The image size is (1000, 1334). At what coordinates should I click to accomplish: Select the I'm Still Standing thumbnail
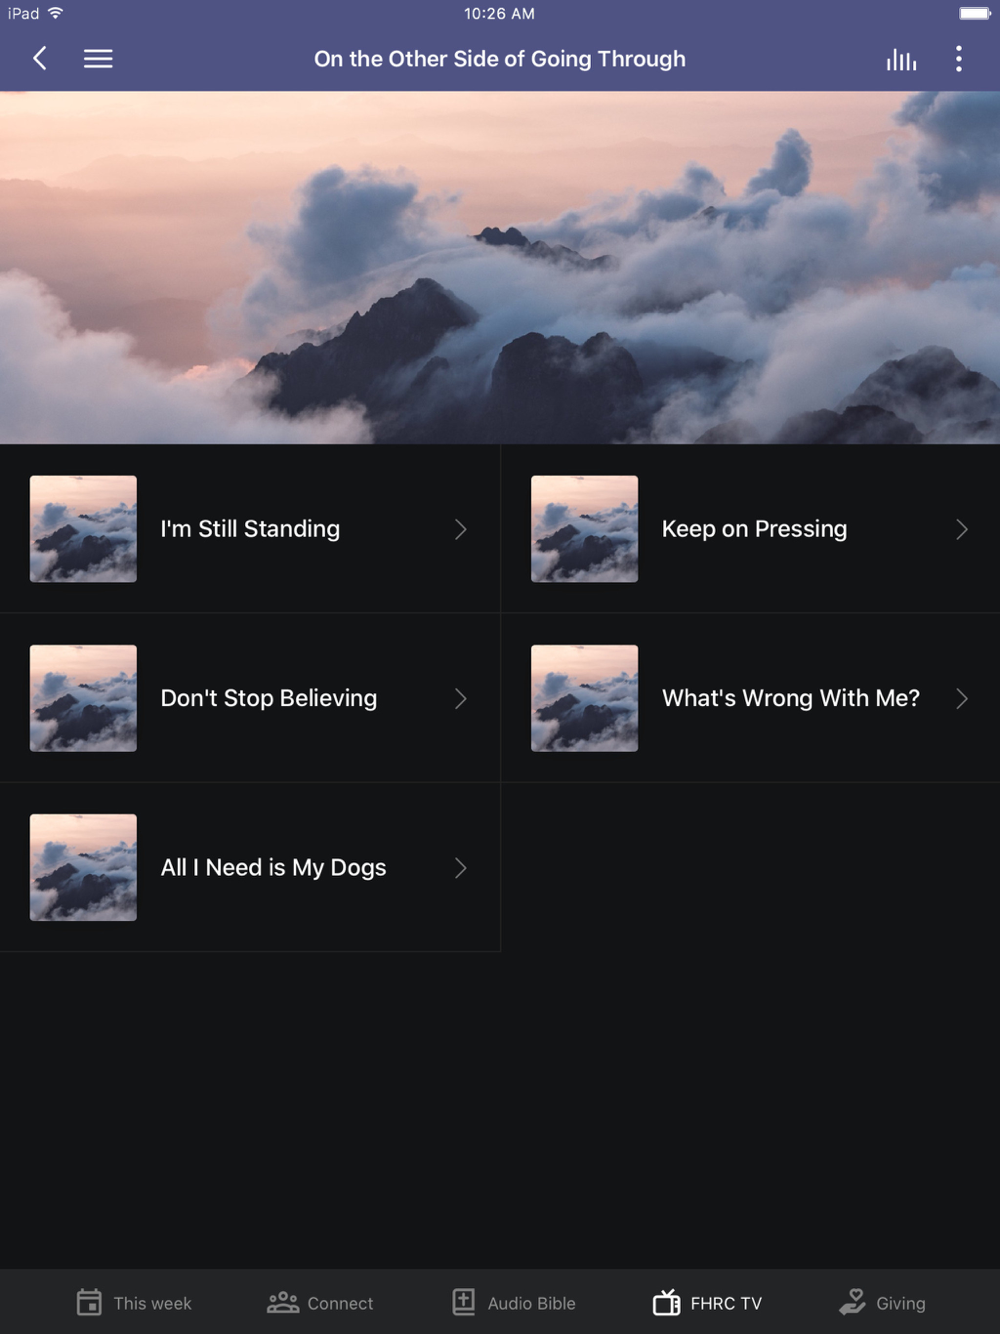[x=83, y=529]
